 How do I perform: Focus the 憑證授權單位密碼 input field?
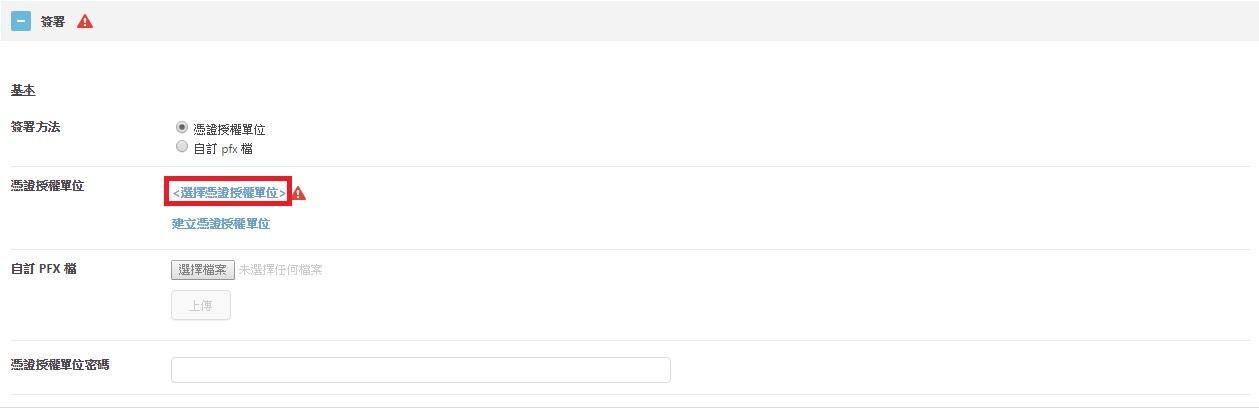(x=421, y=370)
